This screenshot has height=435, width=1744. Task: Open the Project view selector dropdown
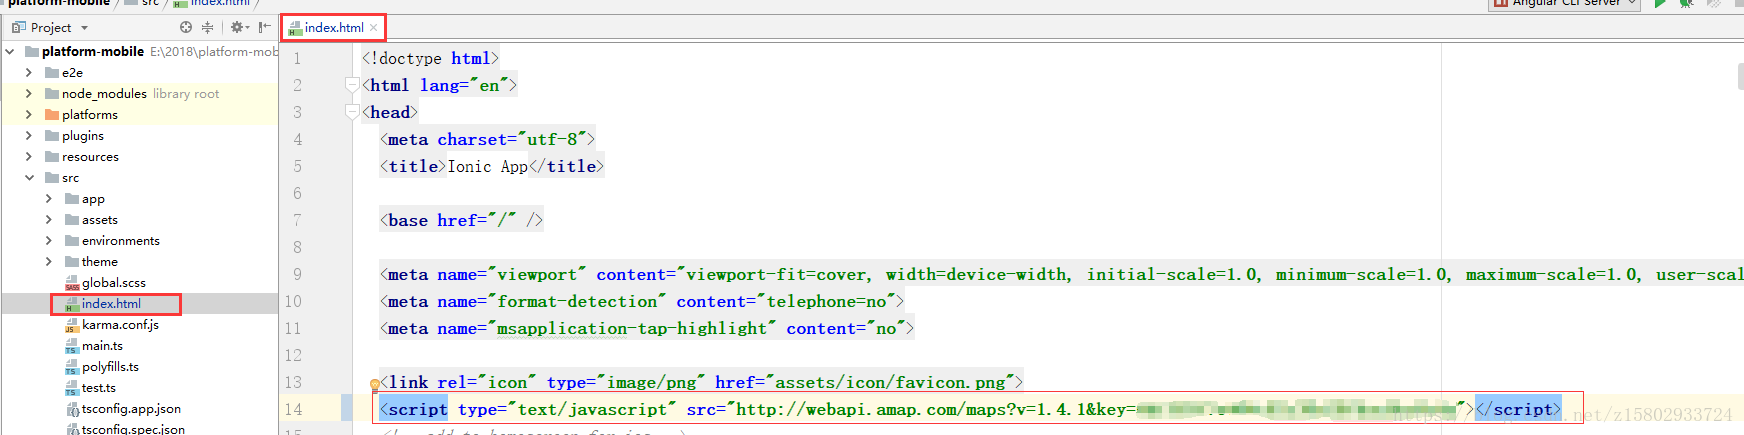(50, 27)
